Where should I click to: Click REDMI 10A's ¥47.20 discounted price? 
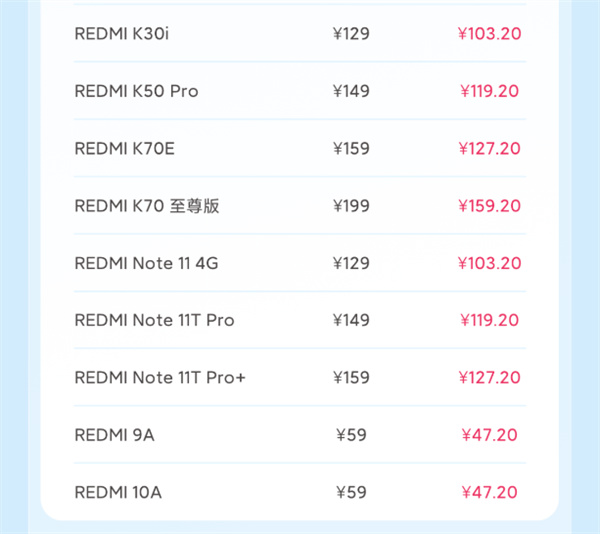489,493
